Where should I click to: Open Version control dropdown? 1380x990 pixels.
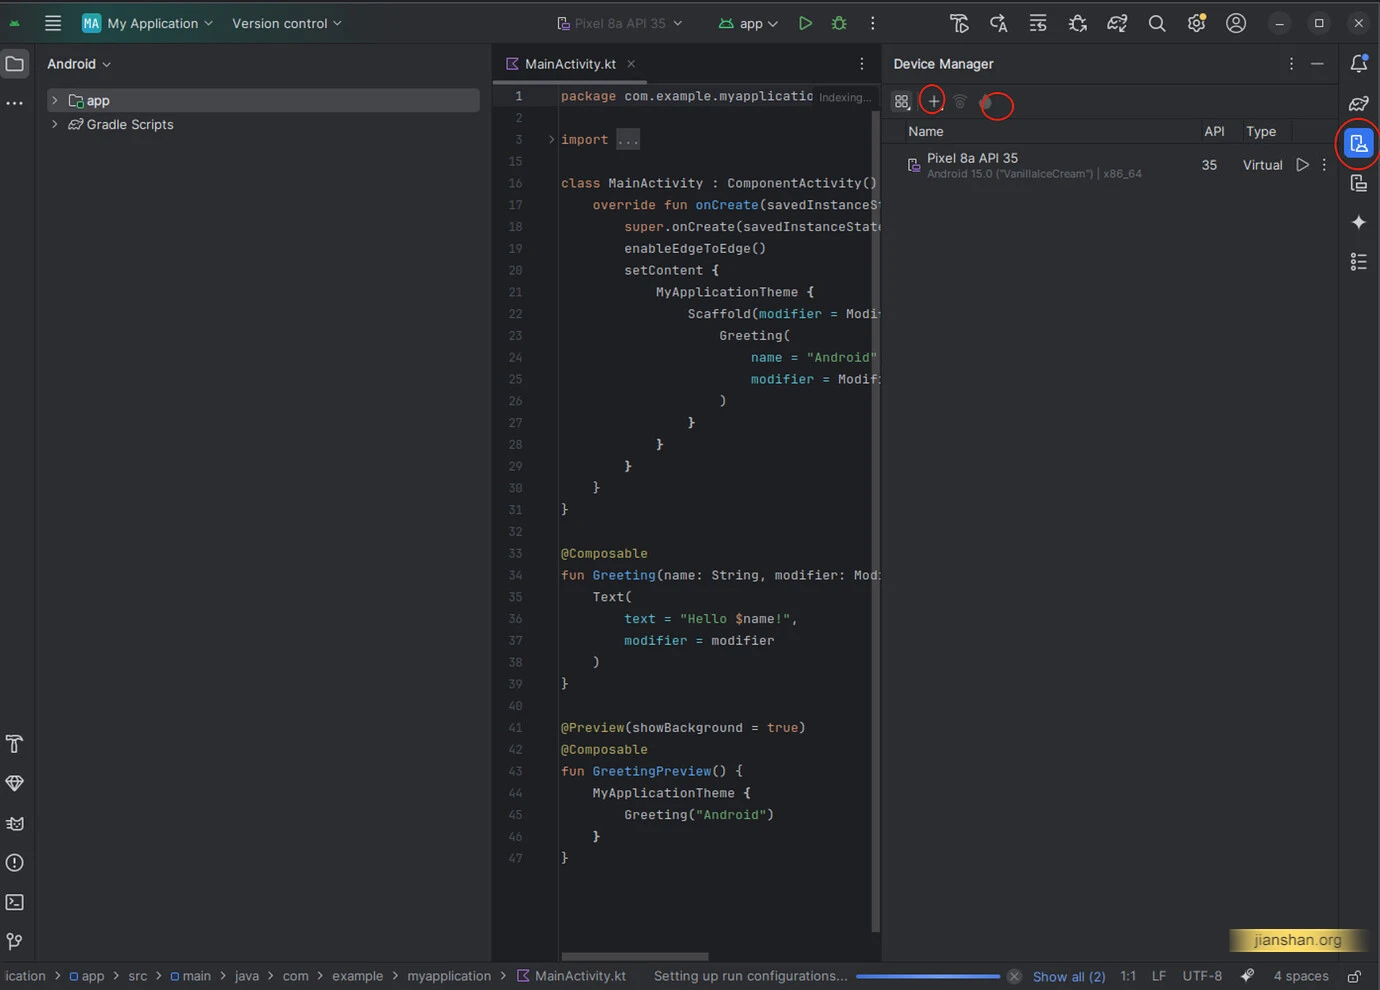click(x=287, y=23)
